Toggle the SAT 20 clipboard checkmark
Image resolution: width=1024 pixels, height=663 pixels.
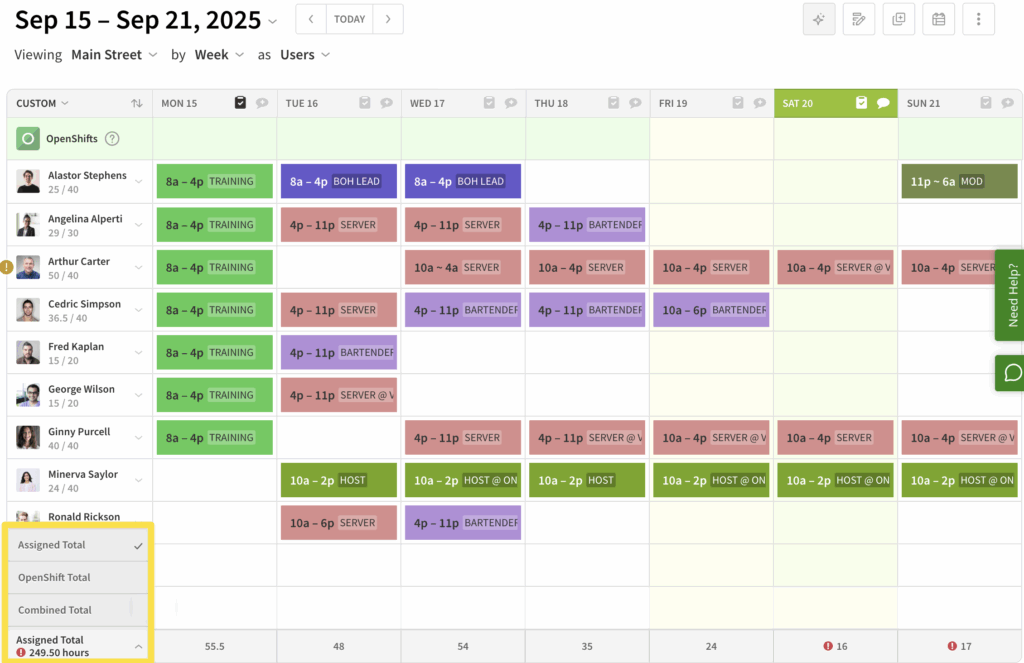(x=862, y=103)
